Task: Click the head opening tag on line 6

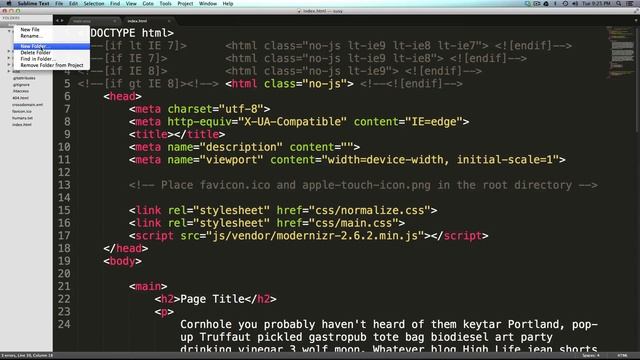Action: [122, 96]
